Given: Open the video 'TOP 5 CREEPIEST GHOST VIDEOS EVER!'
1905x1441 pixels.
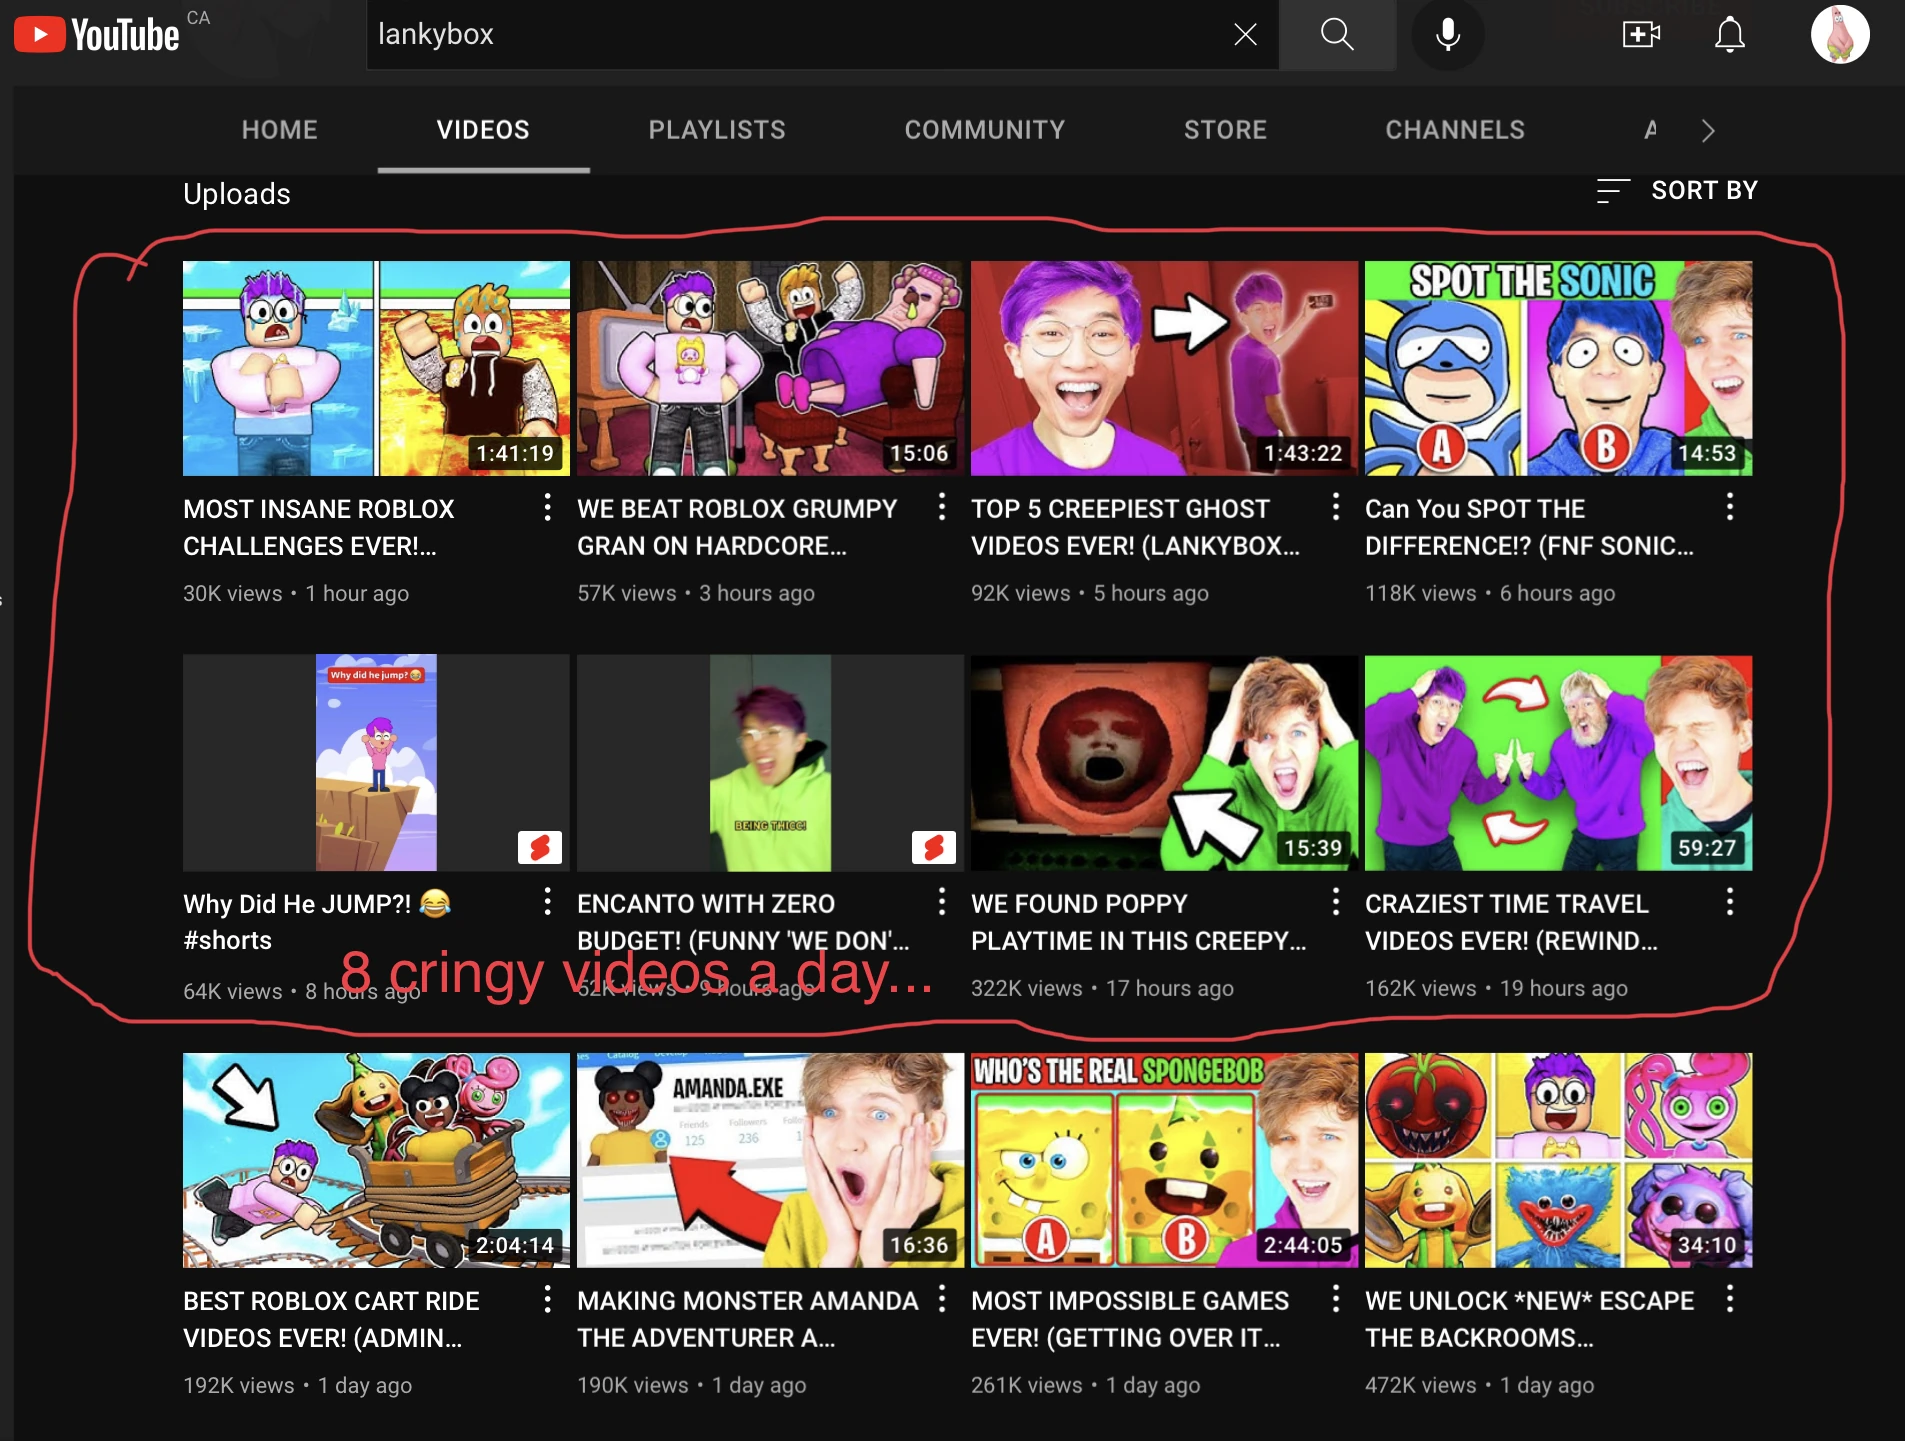Looking at the screenshot, I should [1162, 367].
